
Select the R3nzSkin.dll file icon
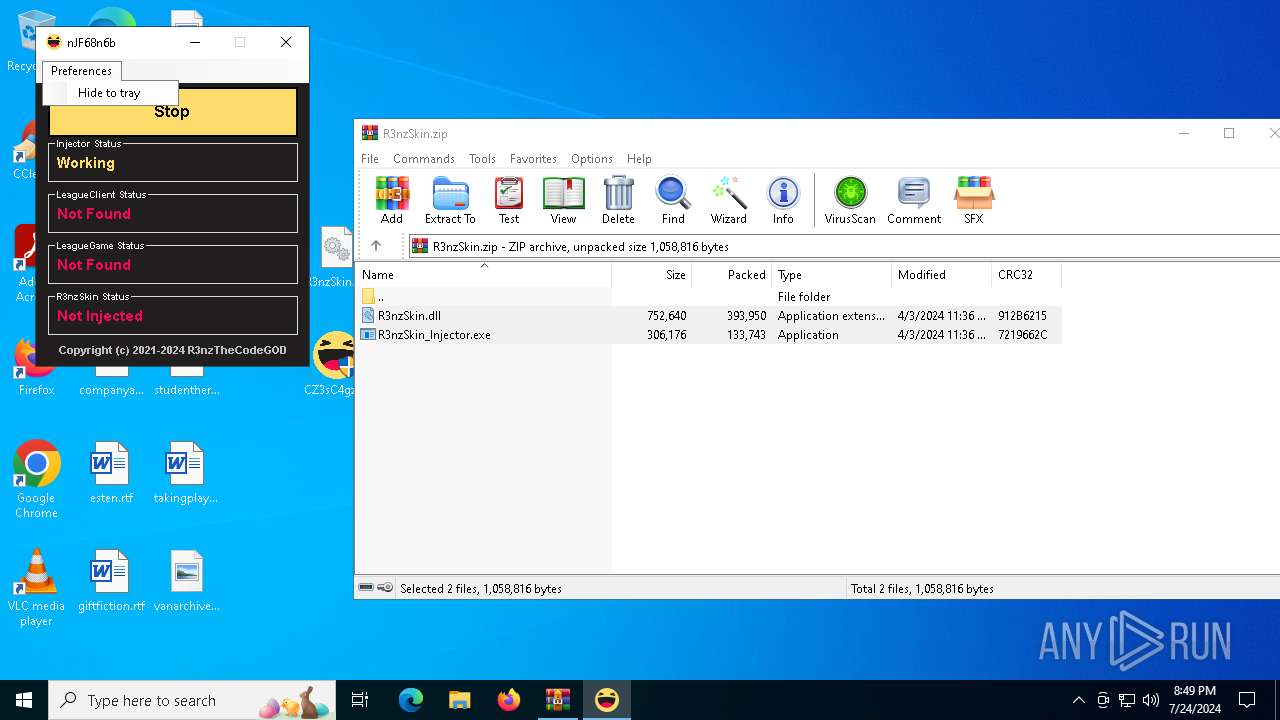click(x=368, y=316)
